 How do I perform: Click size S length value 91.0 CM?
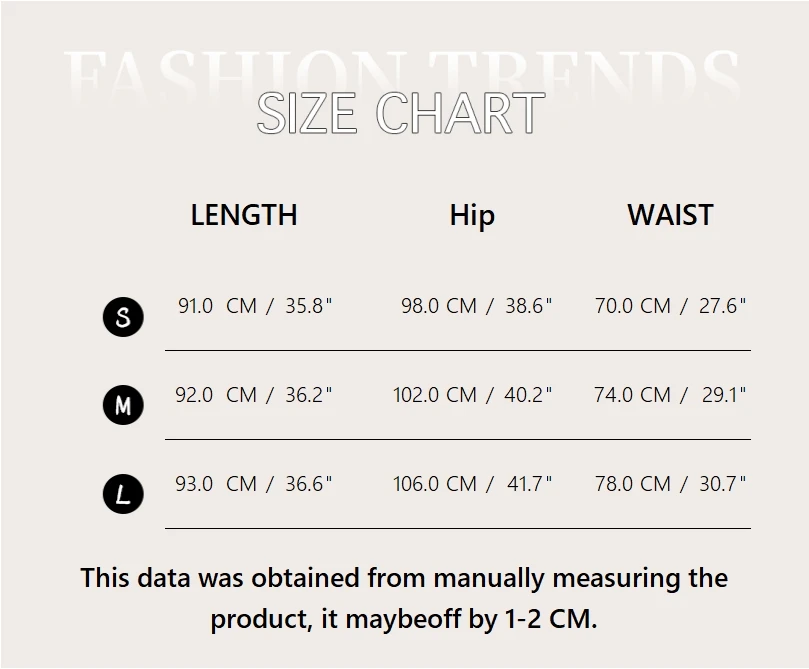click(x=217, y=306)
